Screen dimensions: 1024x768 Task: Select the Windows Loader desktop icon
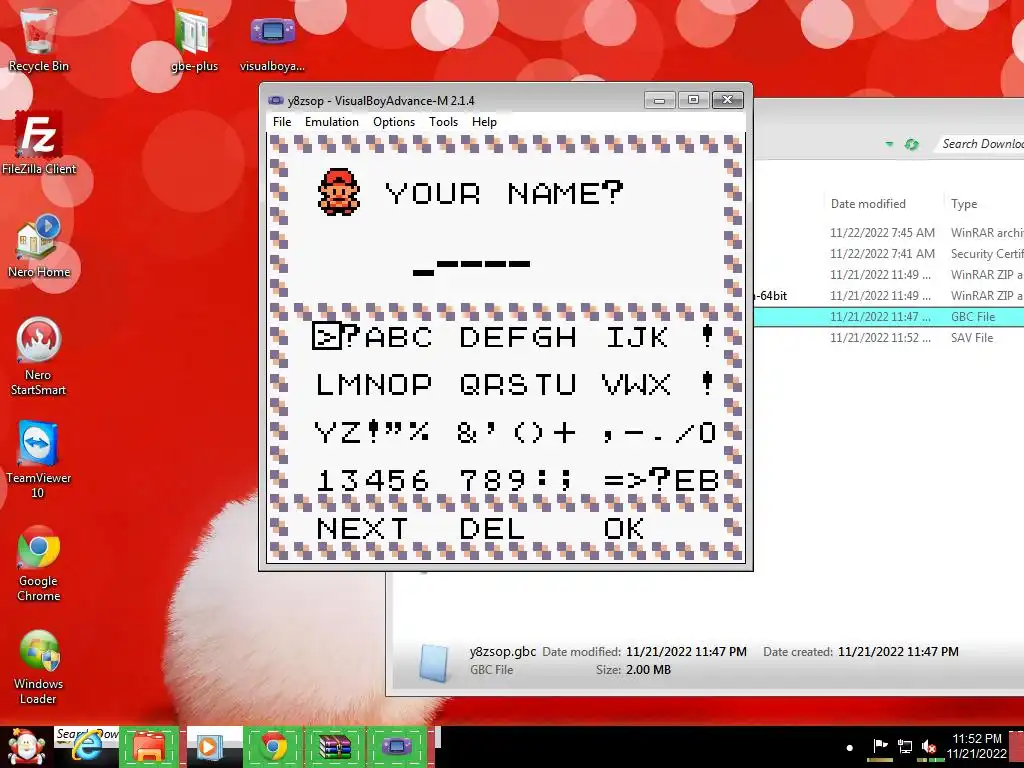pyautogui.click(x=38, y=667)
